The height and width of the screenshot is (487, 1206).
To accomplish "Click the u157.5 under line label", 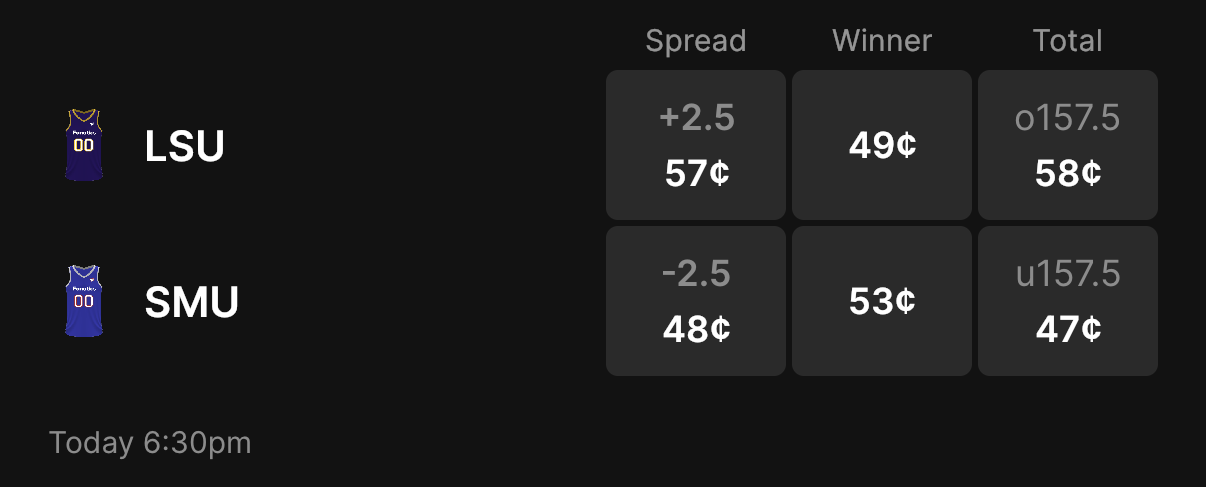I will point(1068,273).
